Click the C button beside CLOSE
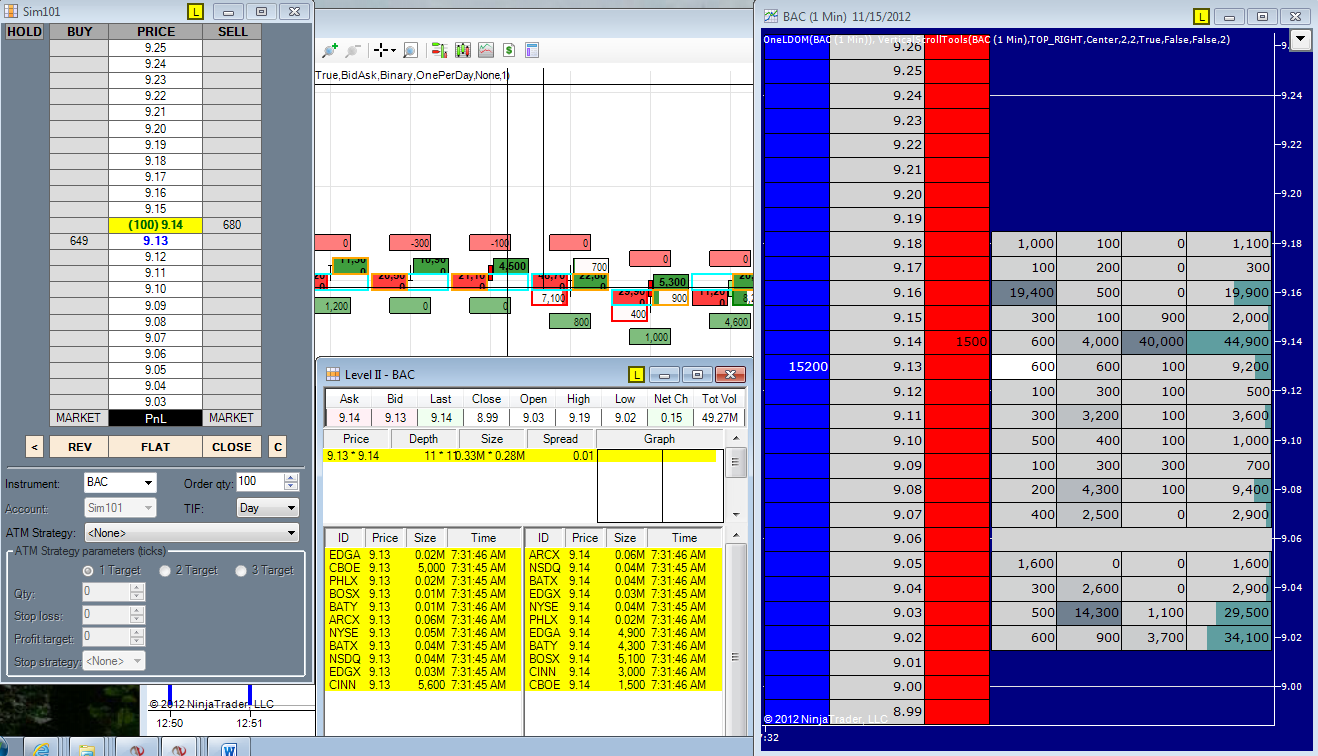This screenshot has width=1318, height=756. coord(278,447)
